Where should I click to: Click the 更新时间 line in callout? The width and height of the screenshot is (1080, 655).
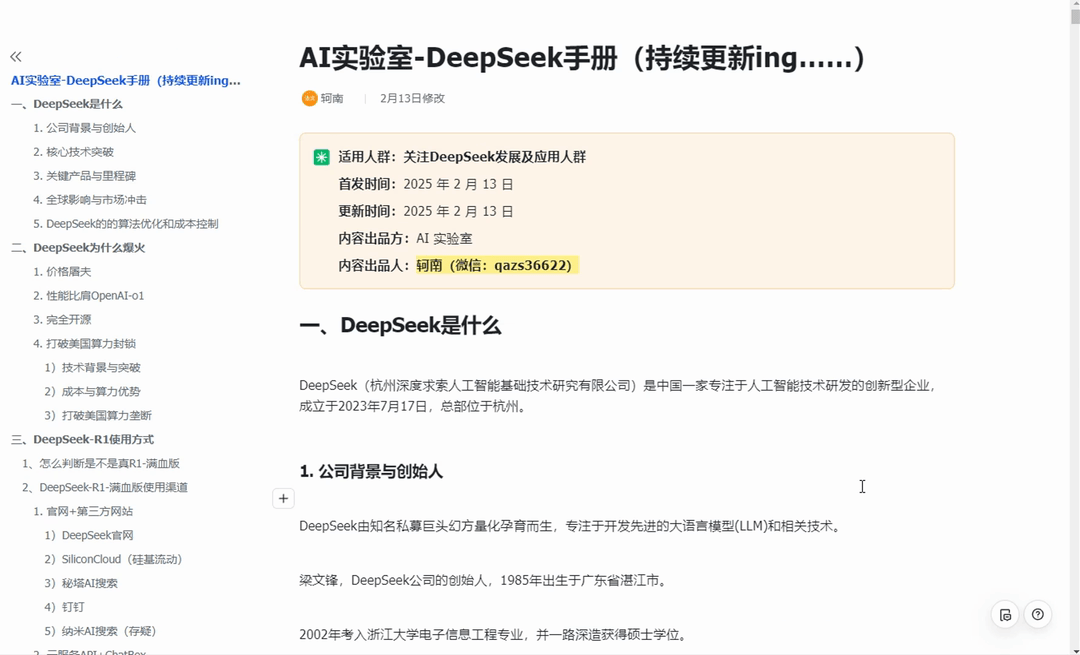pos(426,211)
